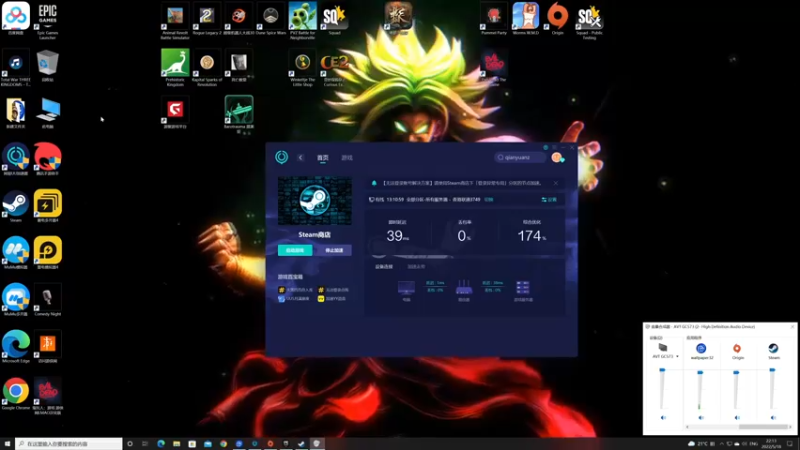
Task: Switch to the first home tab in the accelerator
Action: point(322,158)
